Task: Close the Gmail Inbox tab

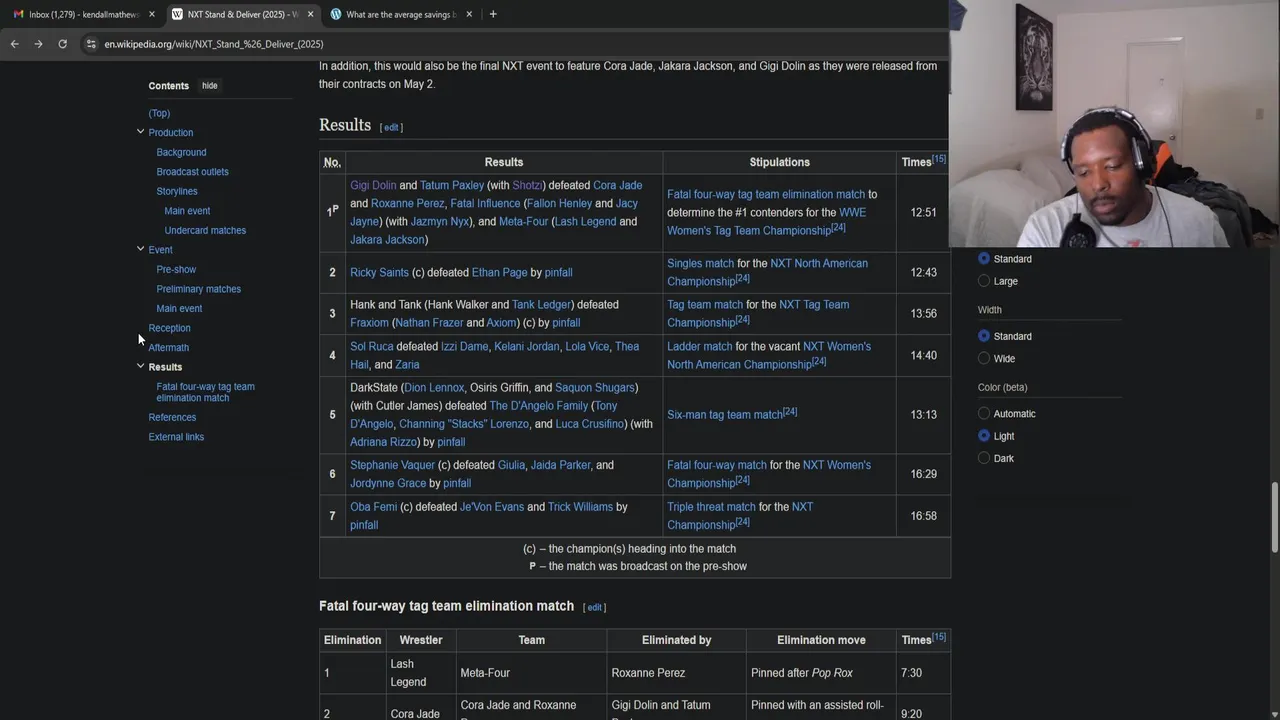Action: coord(152,14)
